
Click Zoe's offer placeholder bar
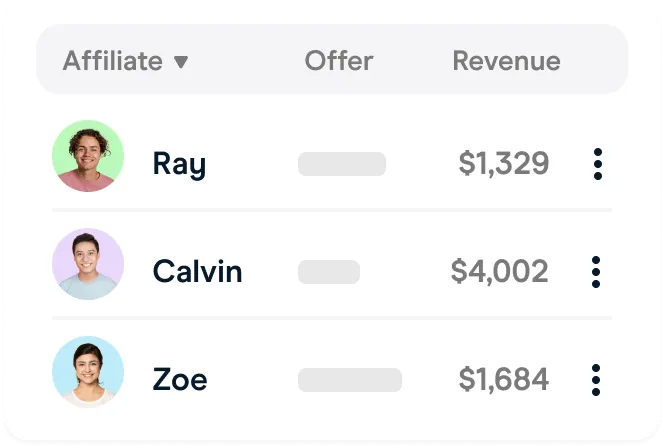click(x=350, y=379)
